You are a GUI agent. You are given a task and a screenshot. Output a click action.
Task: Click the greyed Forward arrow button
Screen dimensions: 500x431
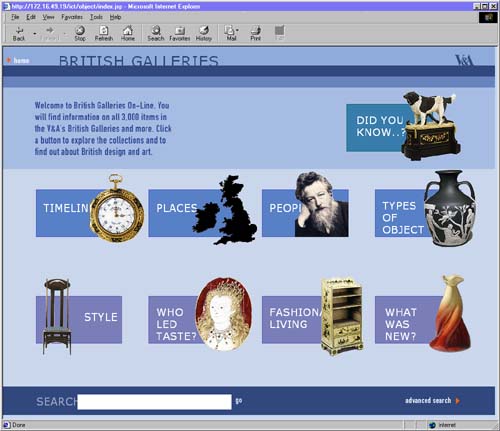[50, 33]
